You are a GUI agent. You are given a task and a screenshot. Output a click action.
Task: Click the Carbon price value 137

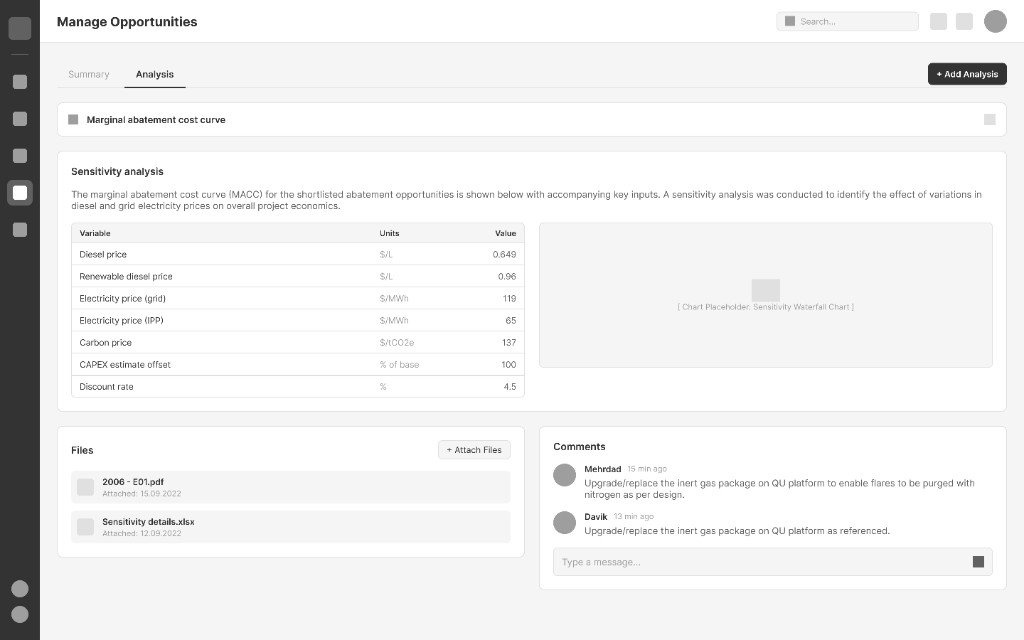click(509, 343)
